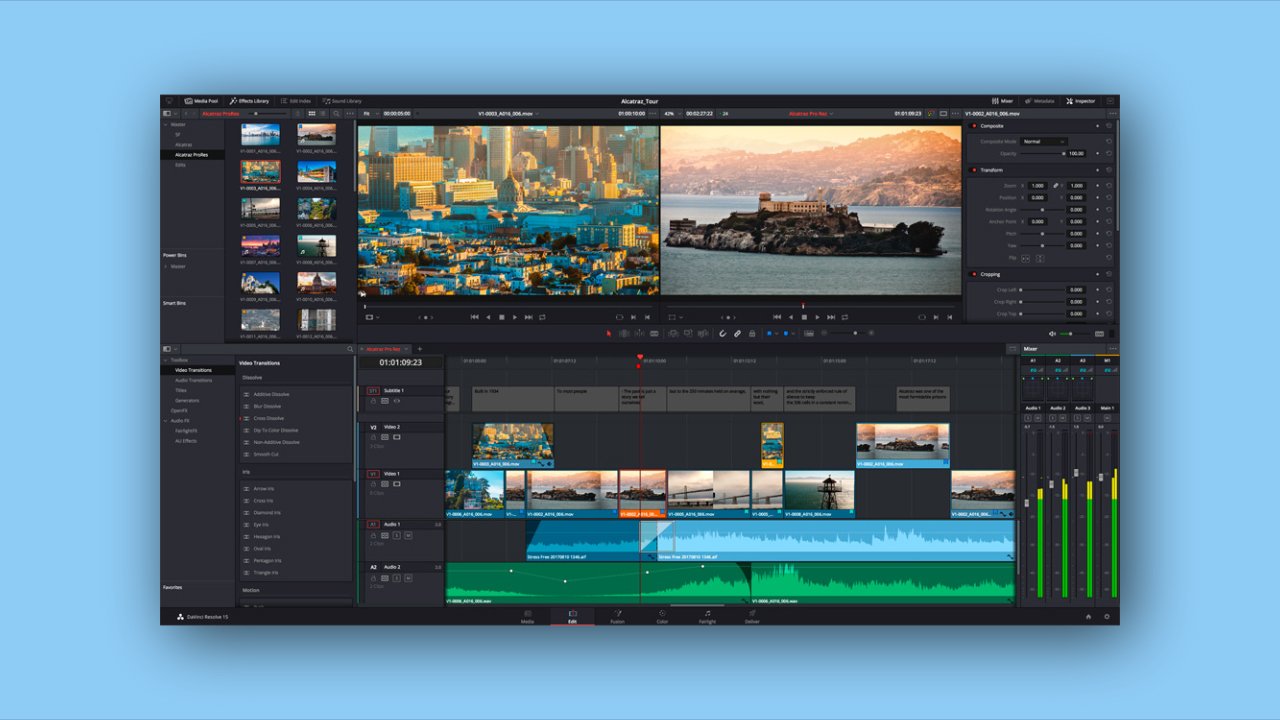The width and height of the screenshot is (1280, 720).
Task: Open the Composite Mode dropdown
Action: (x=1046, y=141)
